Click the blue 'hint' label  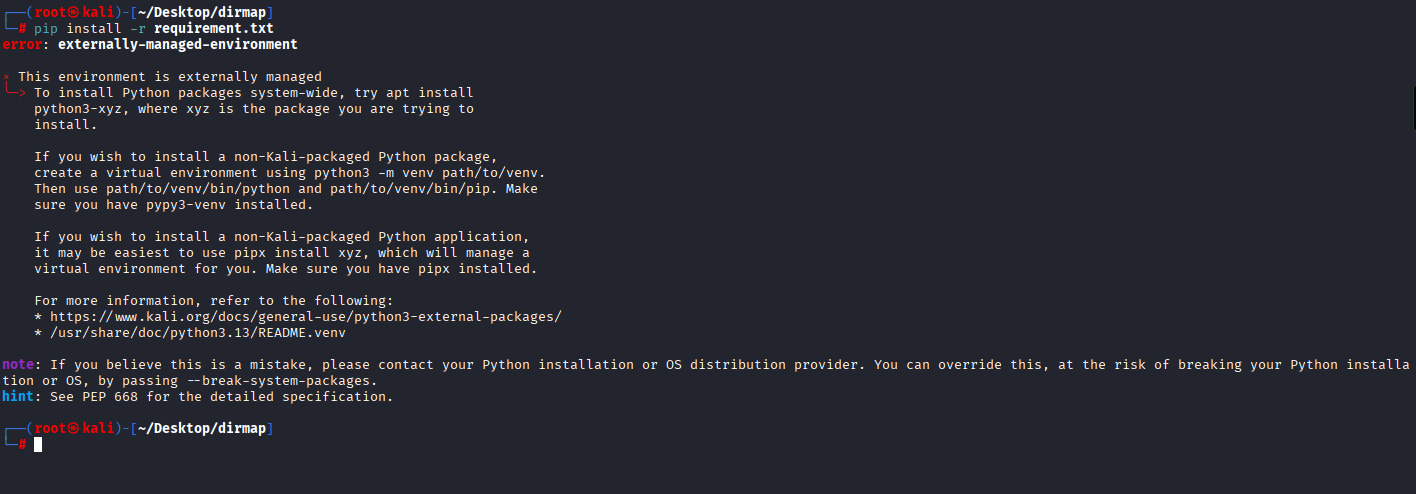coord(18,397)
